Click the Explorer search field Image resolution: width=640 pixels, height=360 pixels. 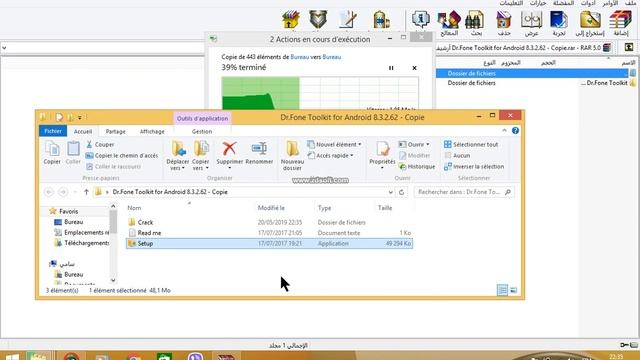pyautogui.click(x=464, y=192)
